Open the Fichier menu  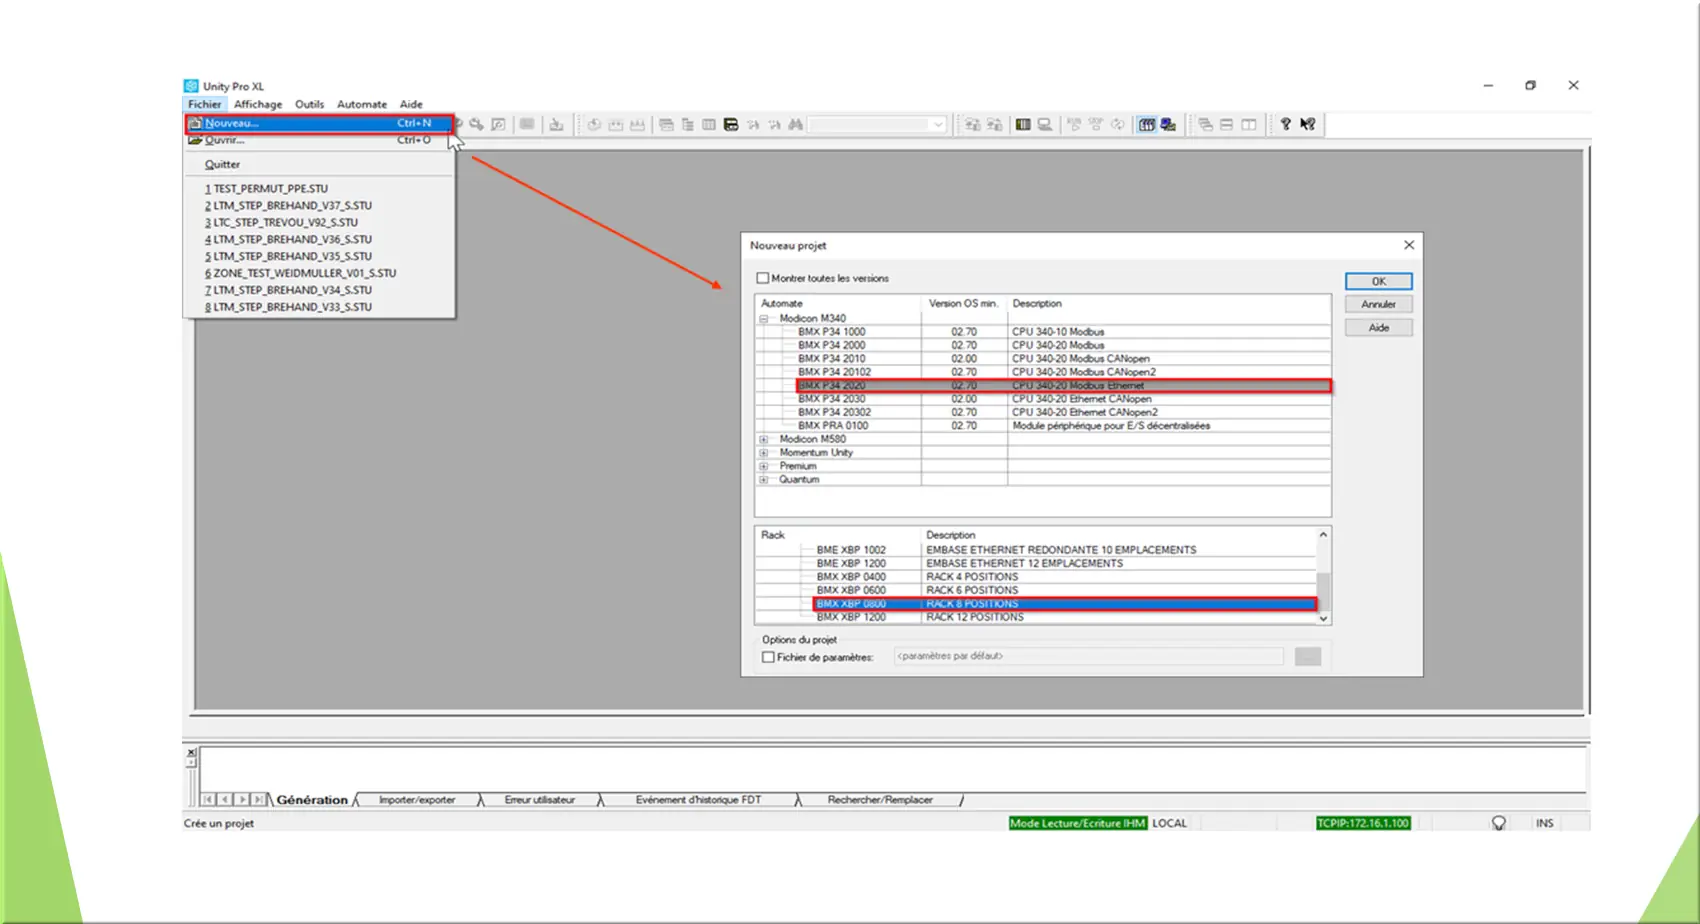[204, 104]
